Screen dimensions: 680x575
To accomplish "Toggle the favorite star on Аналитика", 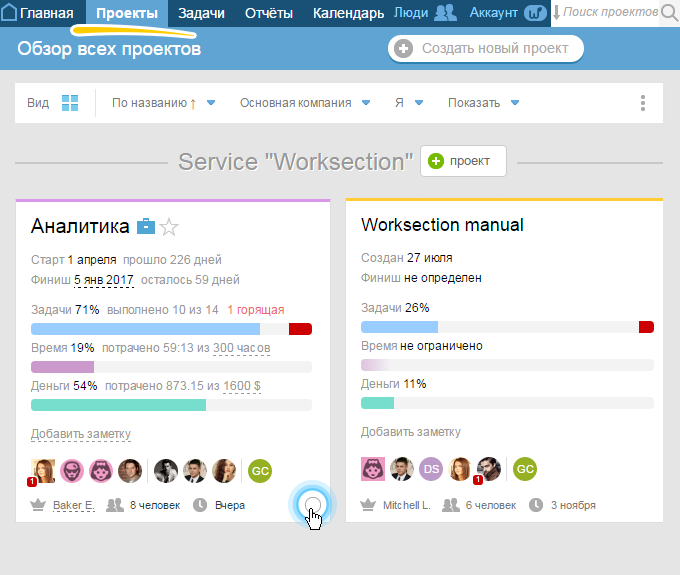I will (x=169, y=227).
